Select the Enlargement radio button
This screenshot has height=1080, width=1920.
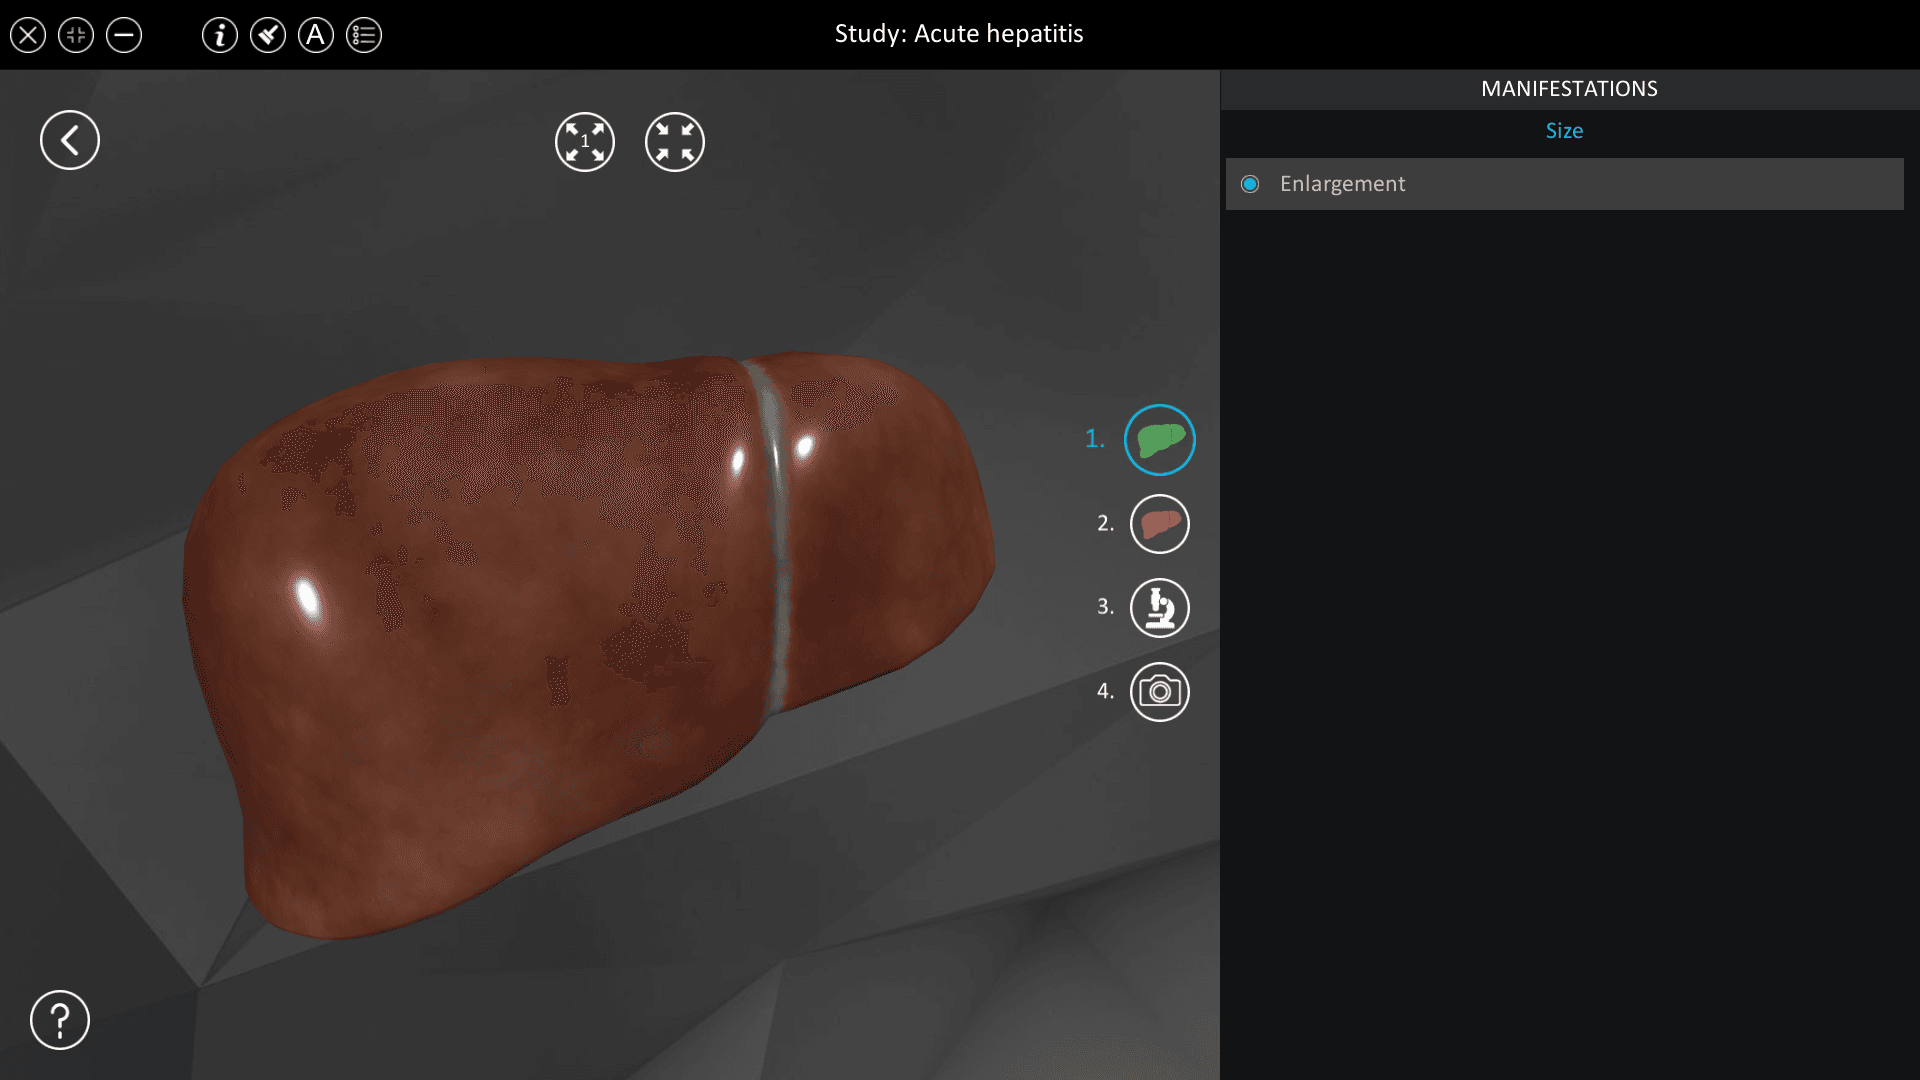coord(1250,184)
